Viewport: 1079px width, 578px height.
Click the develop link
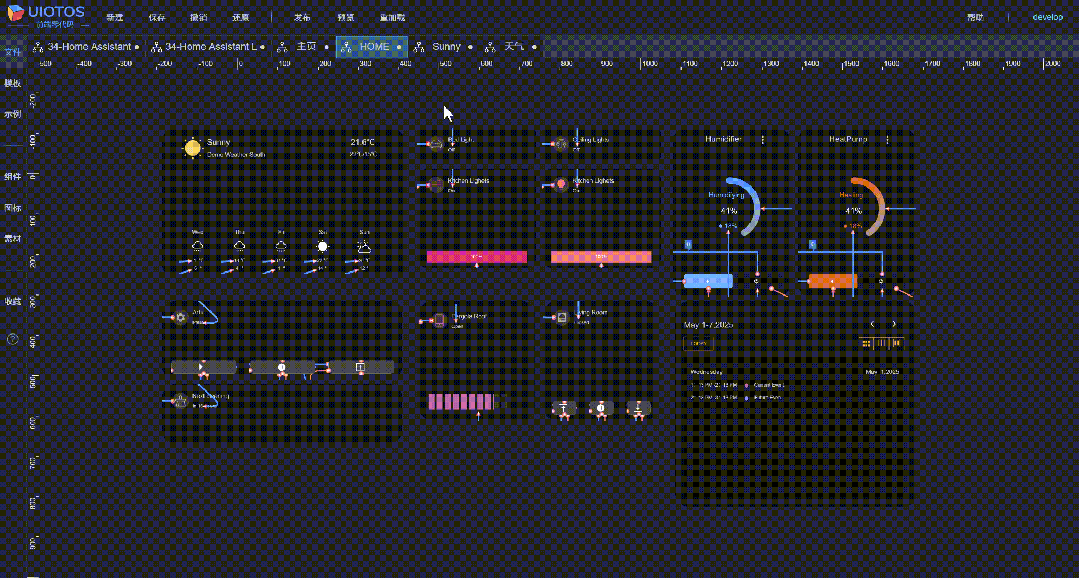pos(1048,17)
